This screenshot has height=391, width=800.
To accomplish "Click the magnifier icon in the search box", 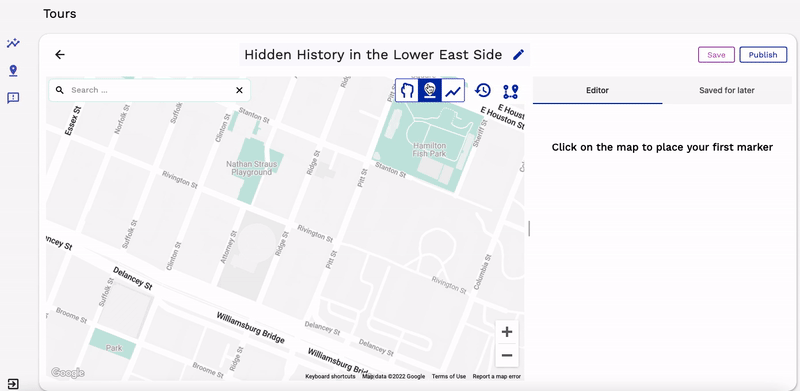I will pyautogui.click(x=60, y=90).
